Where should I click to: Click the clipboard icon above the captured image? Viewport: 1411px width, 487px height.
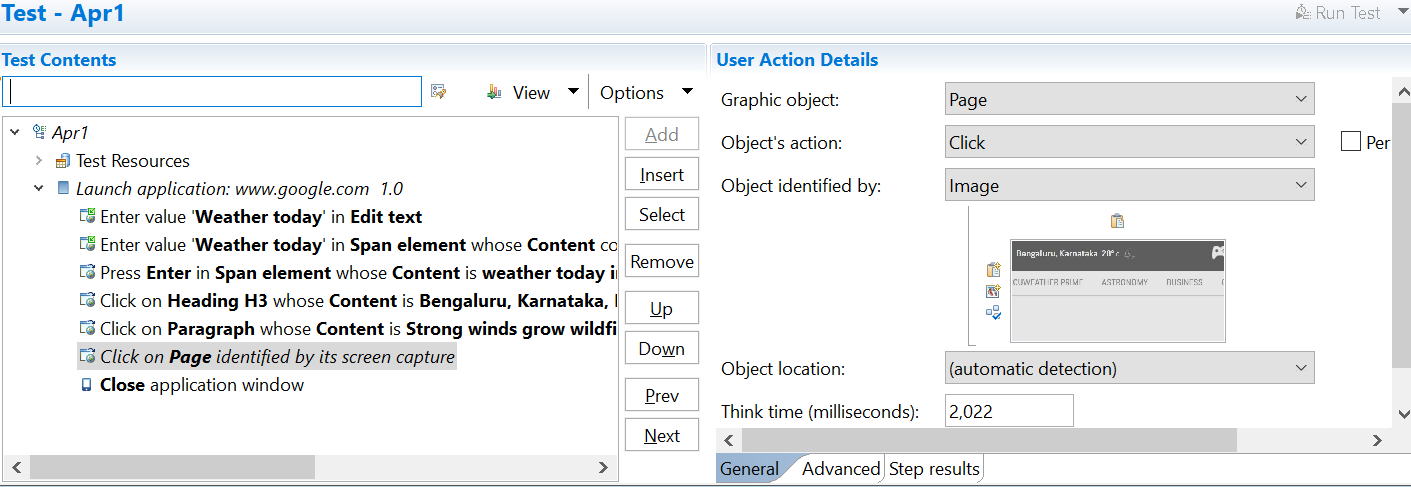tap(1118, 221)
